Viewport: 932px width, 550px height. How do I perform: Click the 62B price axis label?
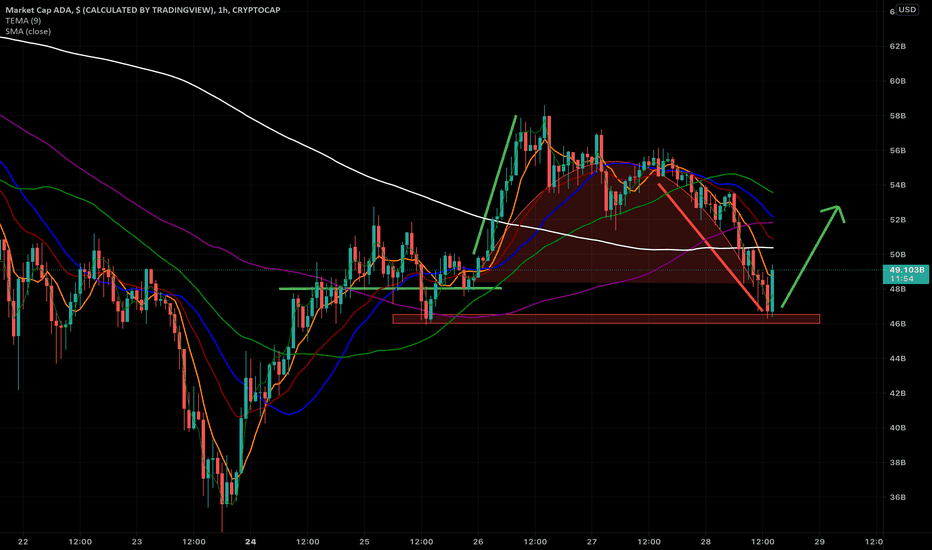coord(898,46)
